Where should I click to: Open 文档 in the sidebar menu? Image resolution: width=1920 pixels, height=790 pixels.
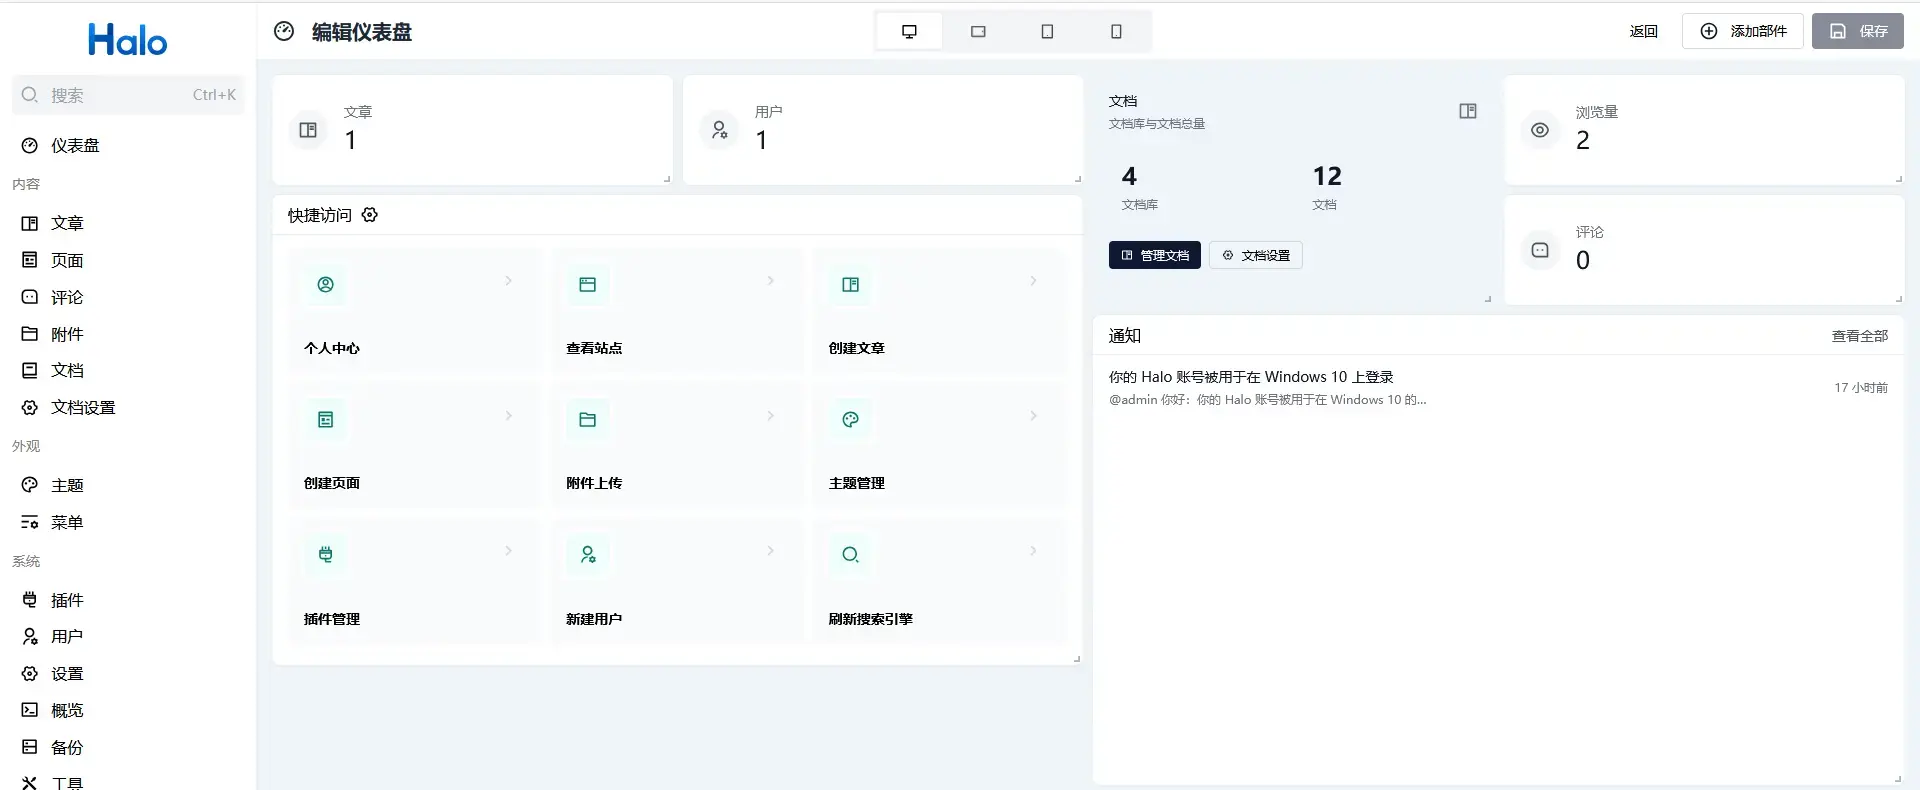(128, 370)
